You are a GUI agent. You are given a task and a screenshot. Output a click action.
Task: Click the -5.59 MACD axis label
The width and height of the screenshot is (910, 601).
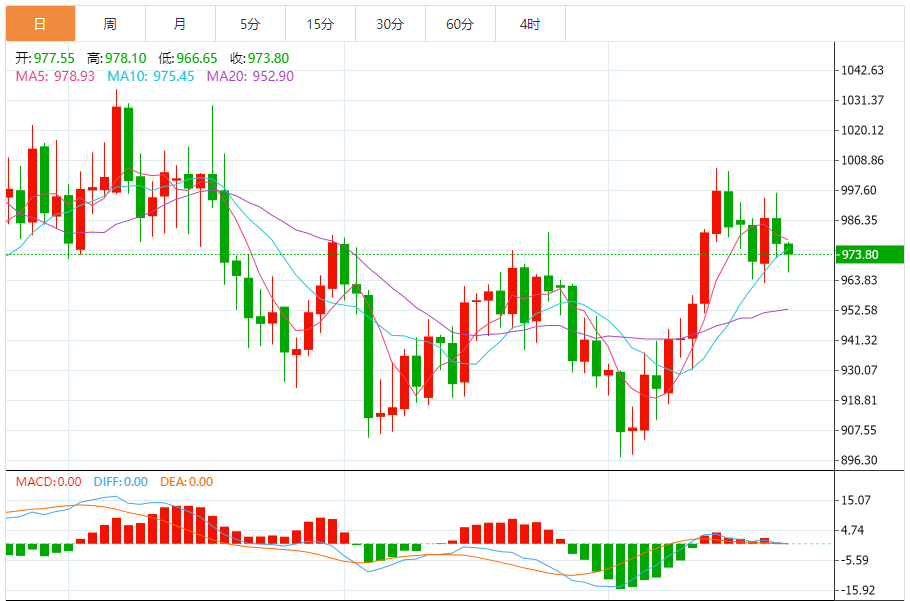[x=855, y=560]
